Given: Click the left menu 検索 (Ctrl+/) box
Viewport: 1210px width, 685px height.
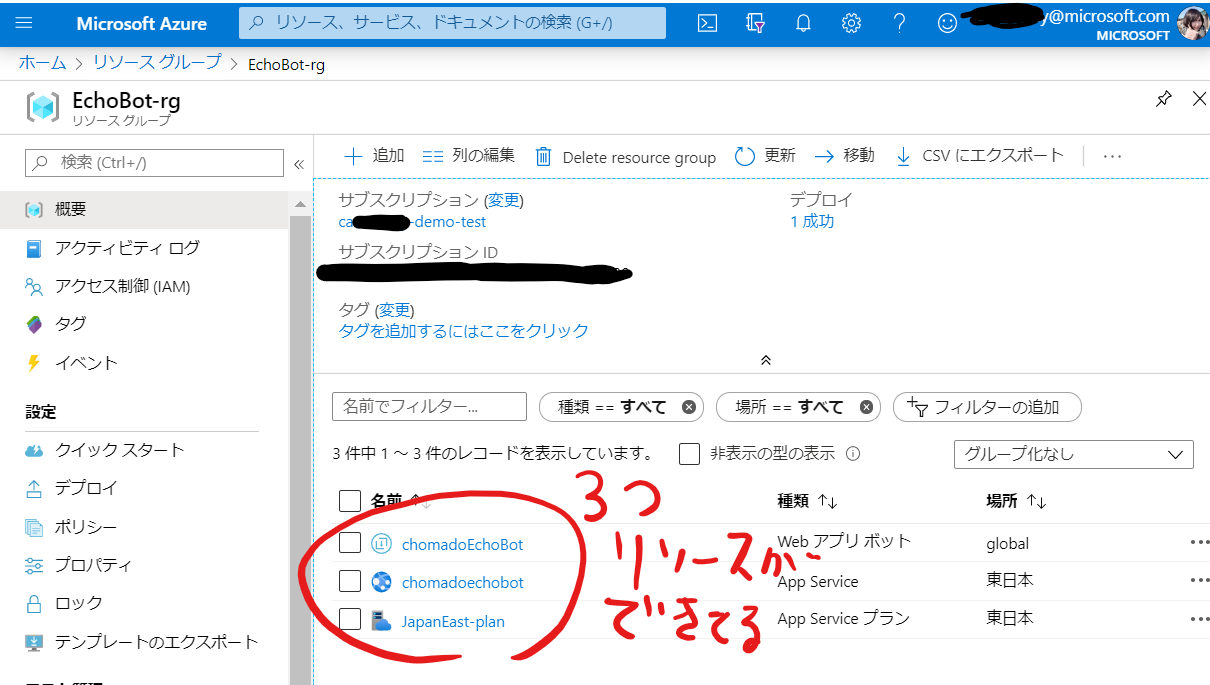Looking at the screenshot, I should [x=154, y=163].
